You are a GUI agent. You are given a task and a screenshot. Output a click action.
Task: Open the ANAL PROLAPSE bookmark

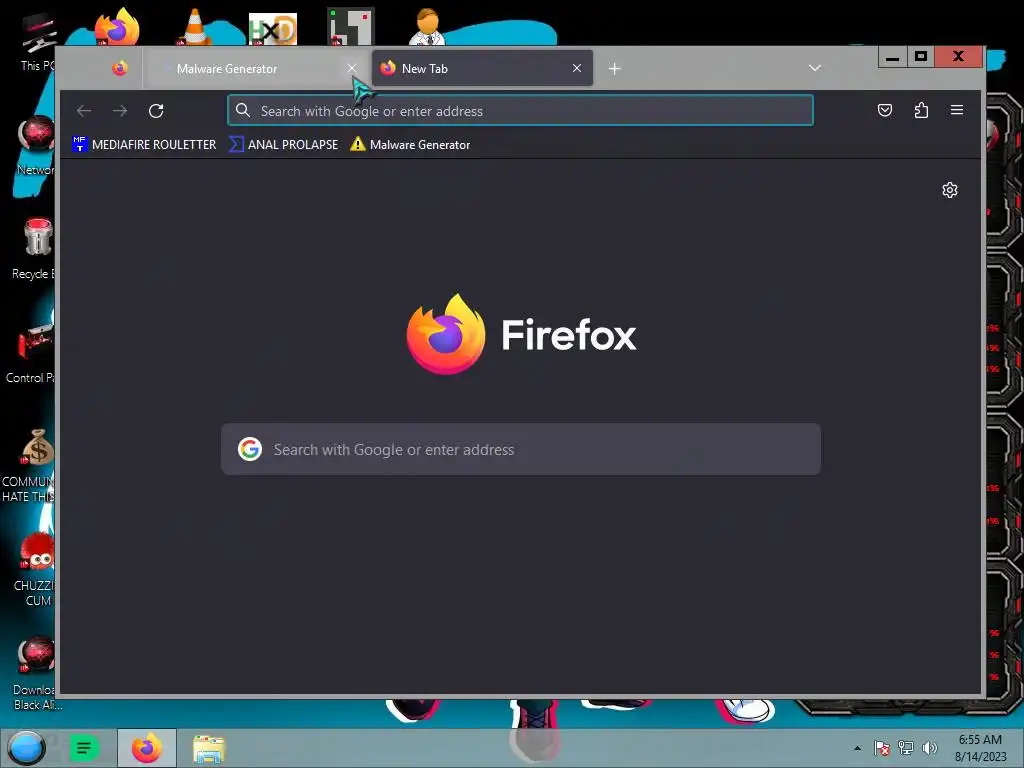pyautogui.click(x=283, y=144)
